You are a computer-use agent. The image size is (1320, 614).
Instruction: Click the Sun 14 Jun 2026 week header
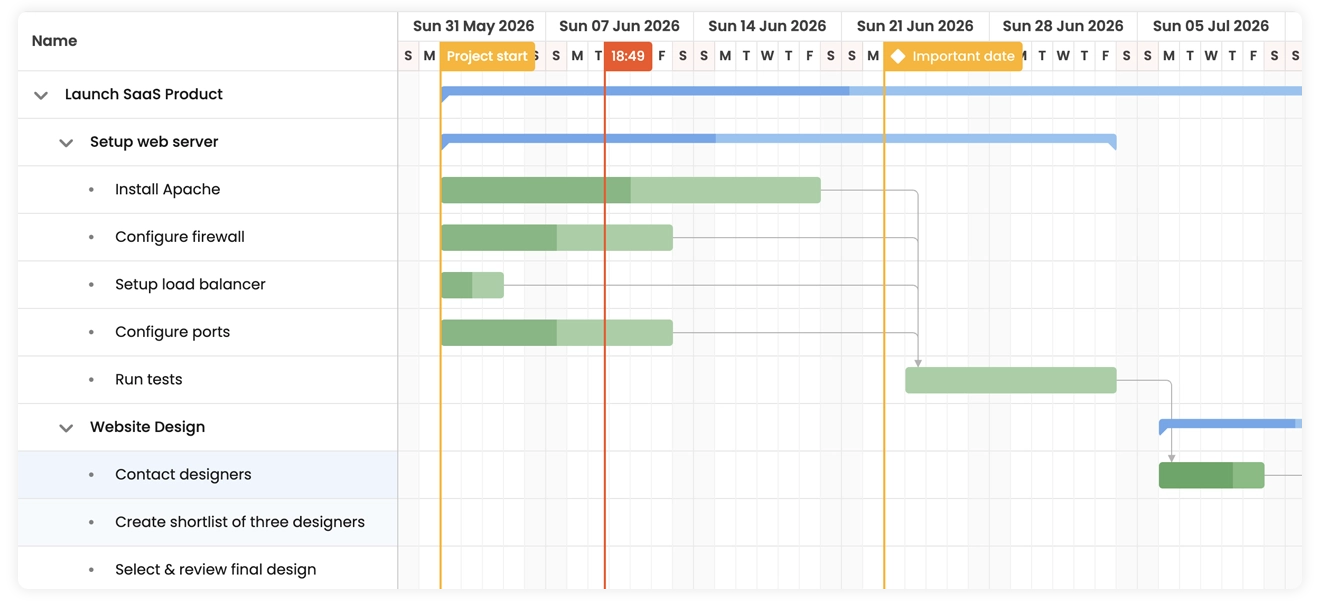767,26
